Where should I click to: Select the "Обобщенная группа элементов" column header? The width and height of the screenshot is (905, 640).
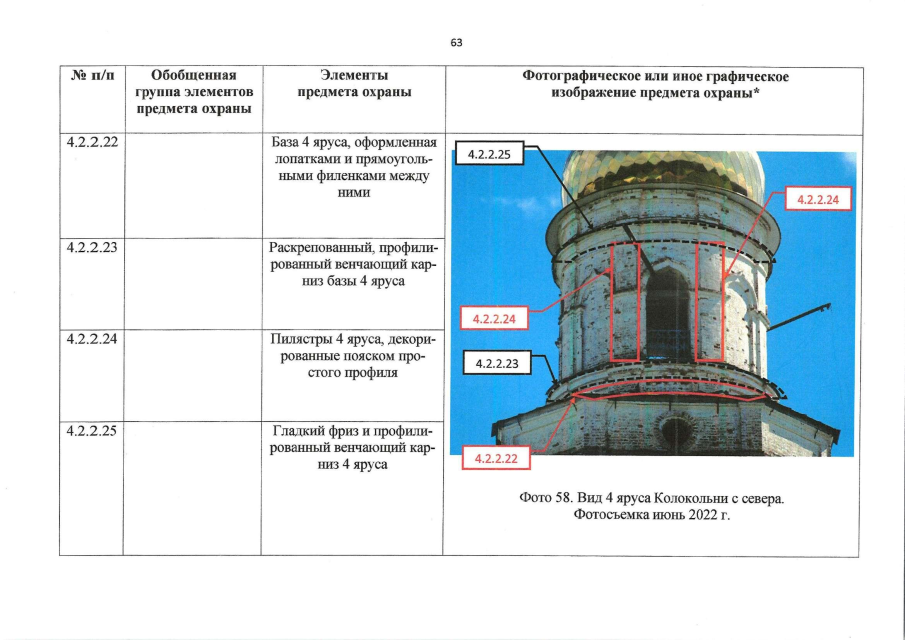pos(191,92)
